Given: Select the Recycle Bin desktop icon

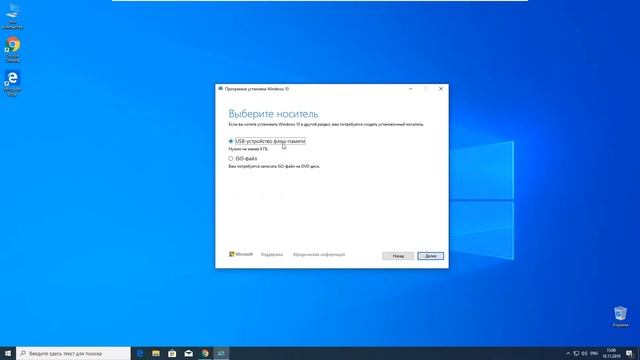Looking at the screenshot, I should [620, 317].
